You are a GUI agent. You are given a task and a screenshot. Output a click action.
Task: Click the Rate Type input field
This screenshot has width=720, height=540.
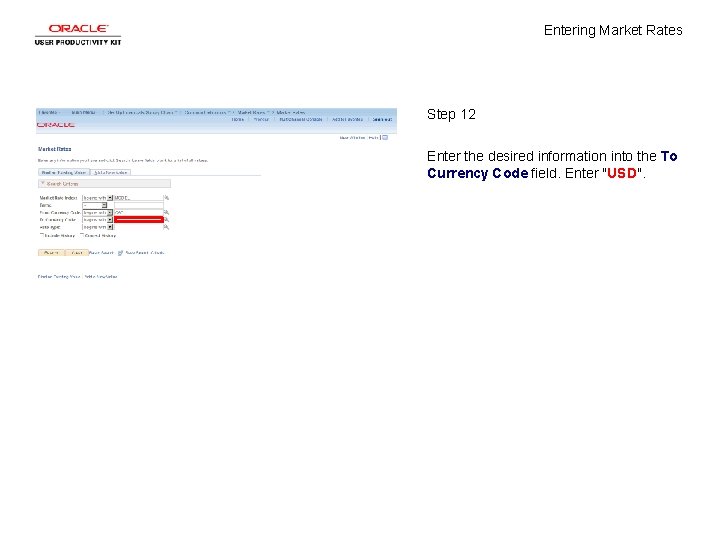[x=139, y=227]
